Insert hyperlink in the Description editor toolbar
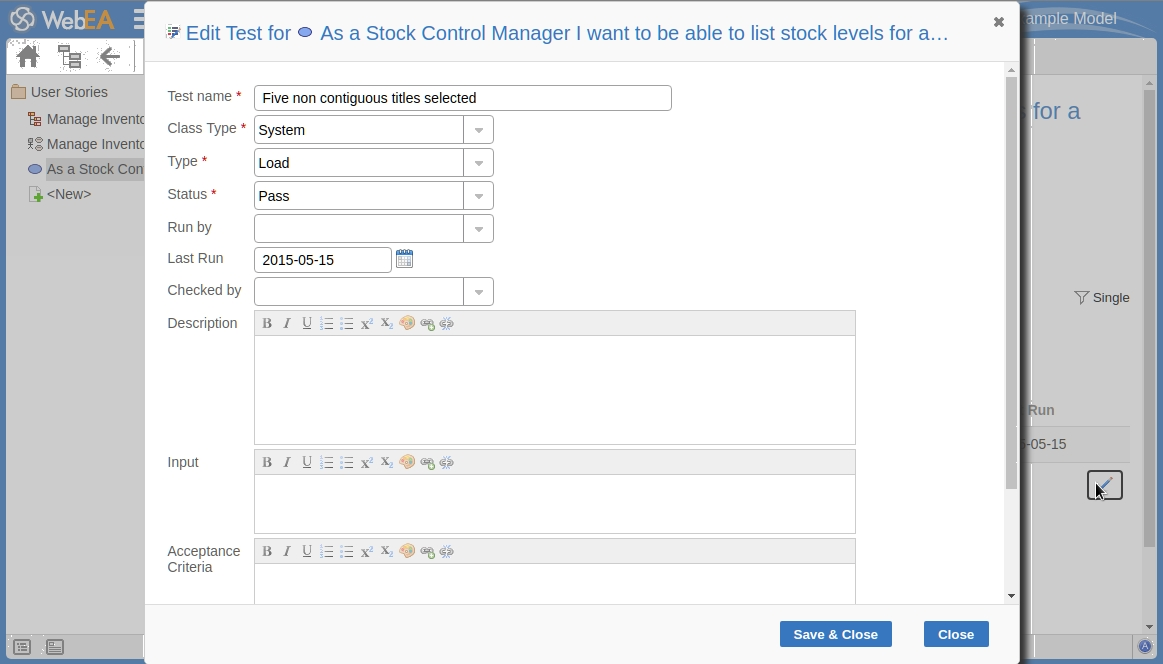The image size is (1163, 664). pyautogui.click(x=427, y=324)
